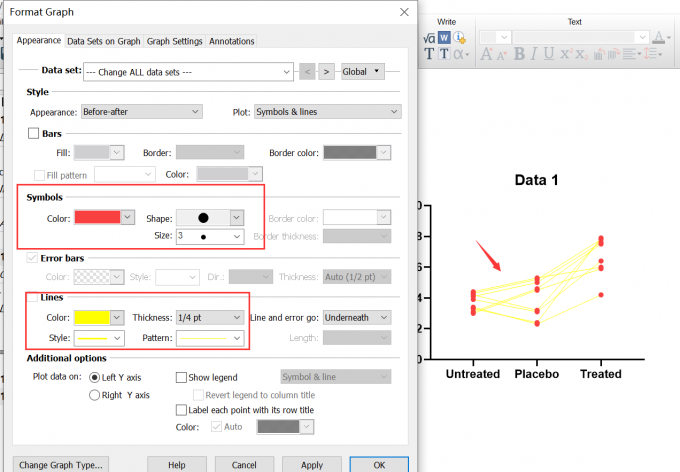
Task: Switch to the Appearance tab
Action: pyautogui.click(x=39, y=40)
